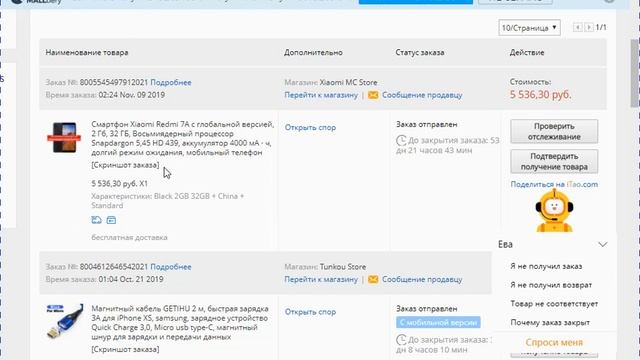Image resolution: width=640 pixels, height=360 pixels.
Task: Open the 10/Страница page size dropdown
Action: pyautogui.click(x=529, y=28)
